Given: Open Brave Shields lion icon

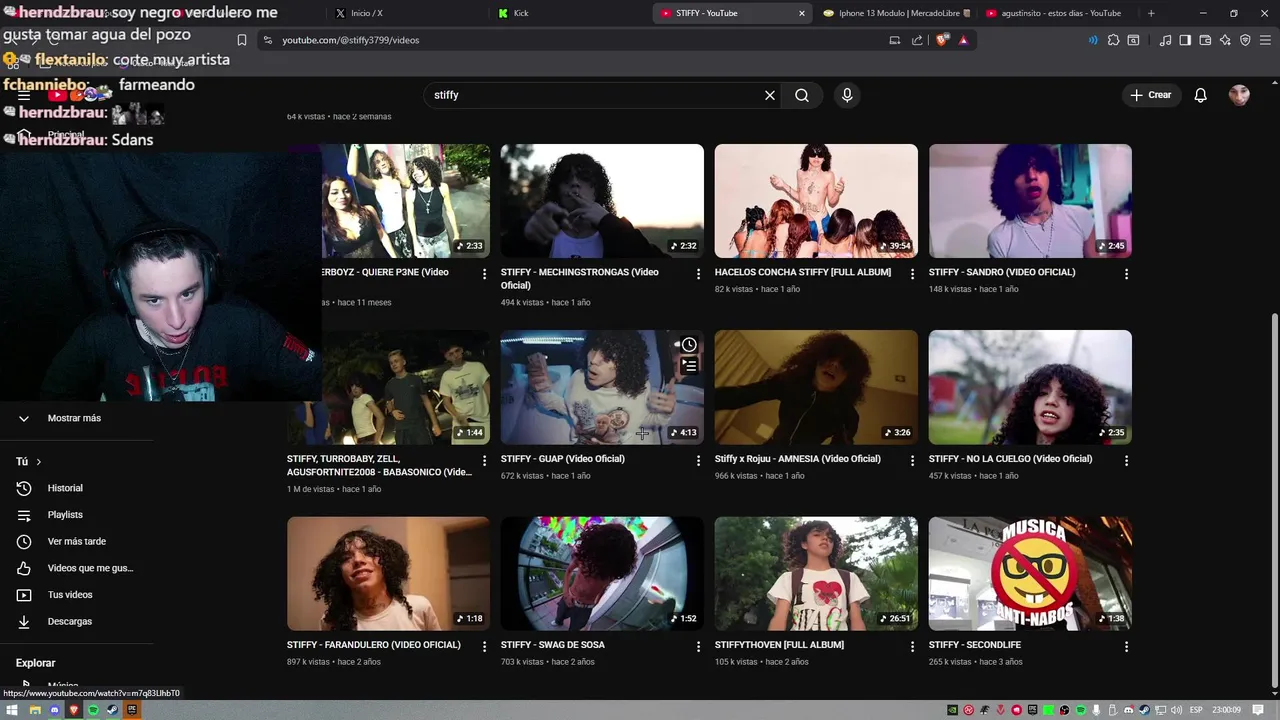Looking at the screenshot, I should click(942, 40).
